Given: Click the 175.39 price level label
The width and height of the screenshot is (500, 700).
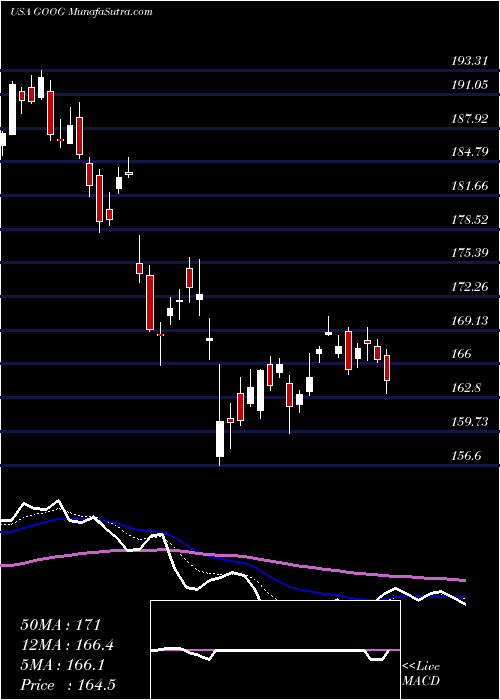Looking at the screenshot, I should pyautogui.click(x=470, y=253).
